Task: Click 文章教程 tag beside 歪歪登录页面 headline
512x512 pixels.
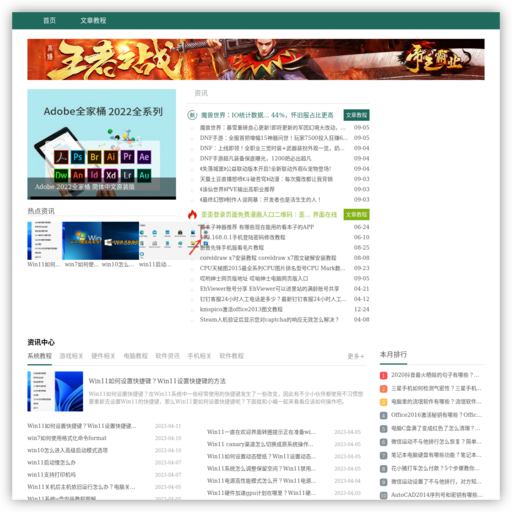Action: coord(356,214)
